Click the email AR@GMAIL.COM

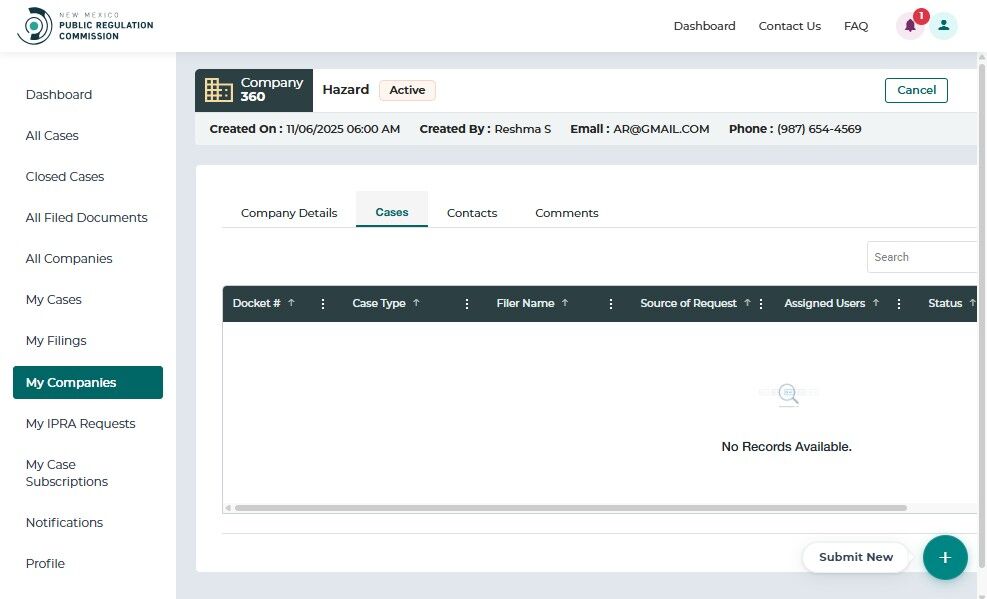(x=661, y=129)
